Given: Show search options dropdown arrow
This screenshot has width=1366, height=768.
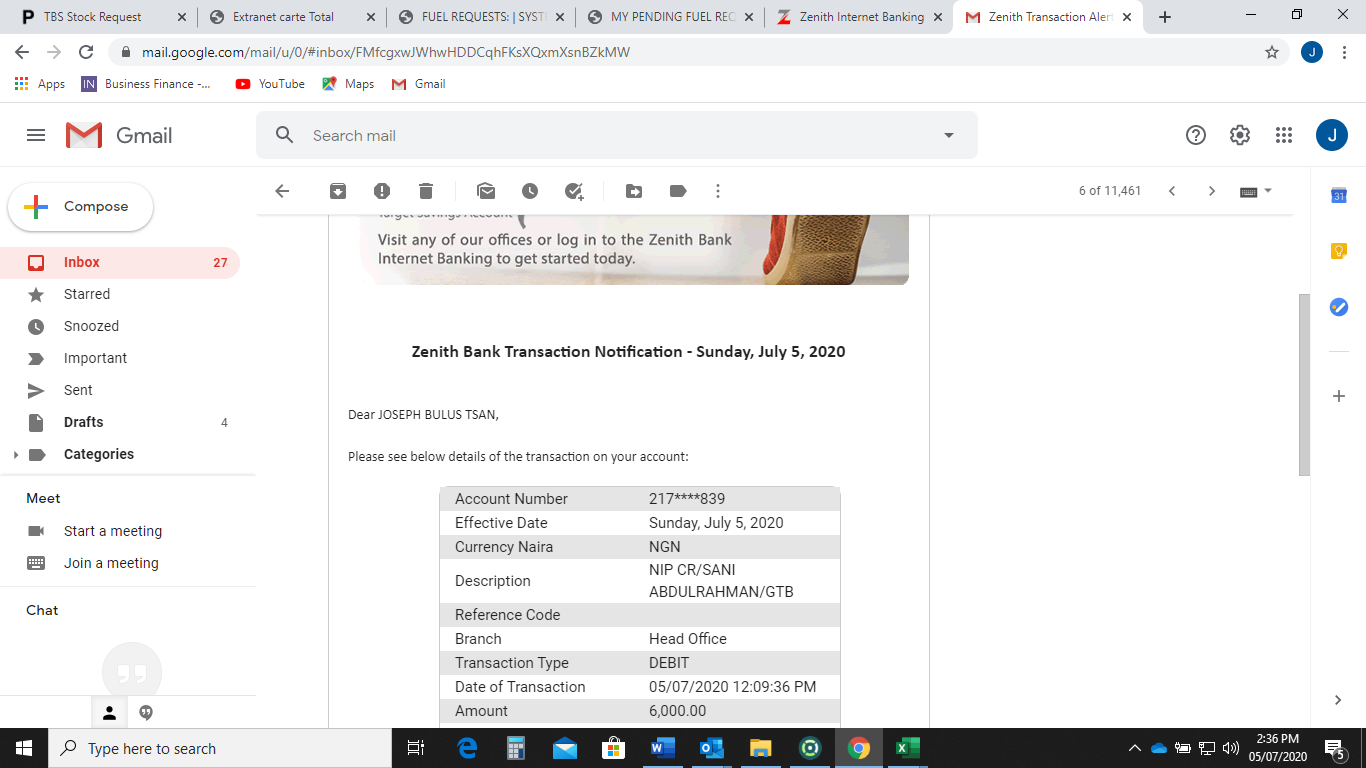Looking at the screenshot, I should [x=949, y=135].
